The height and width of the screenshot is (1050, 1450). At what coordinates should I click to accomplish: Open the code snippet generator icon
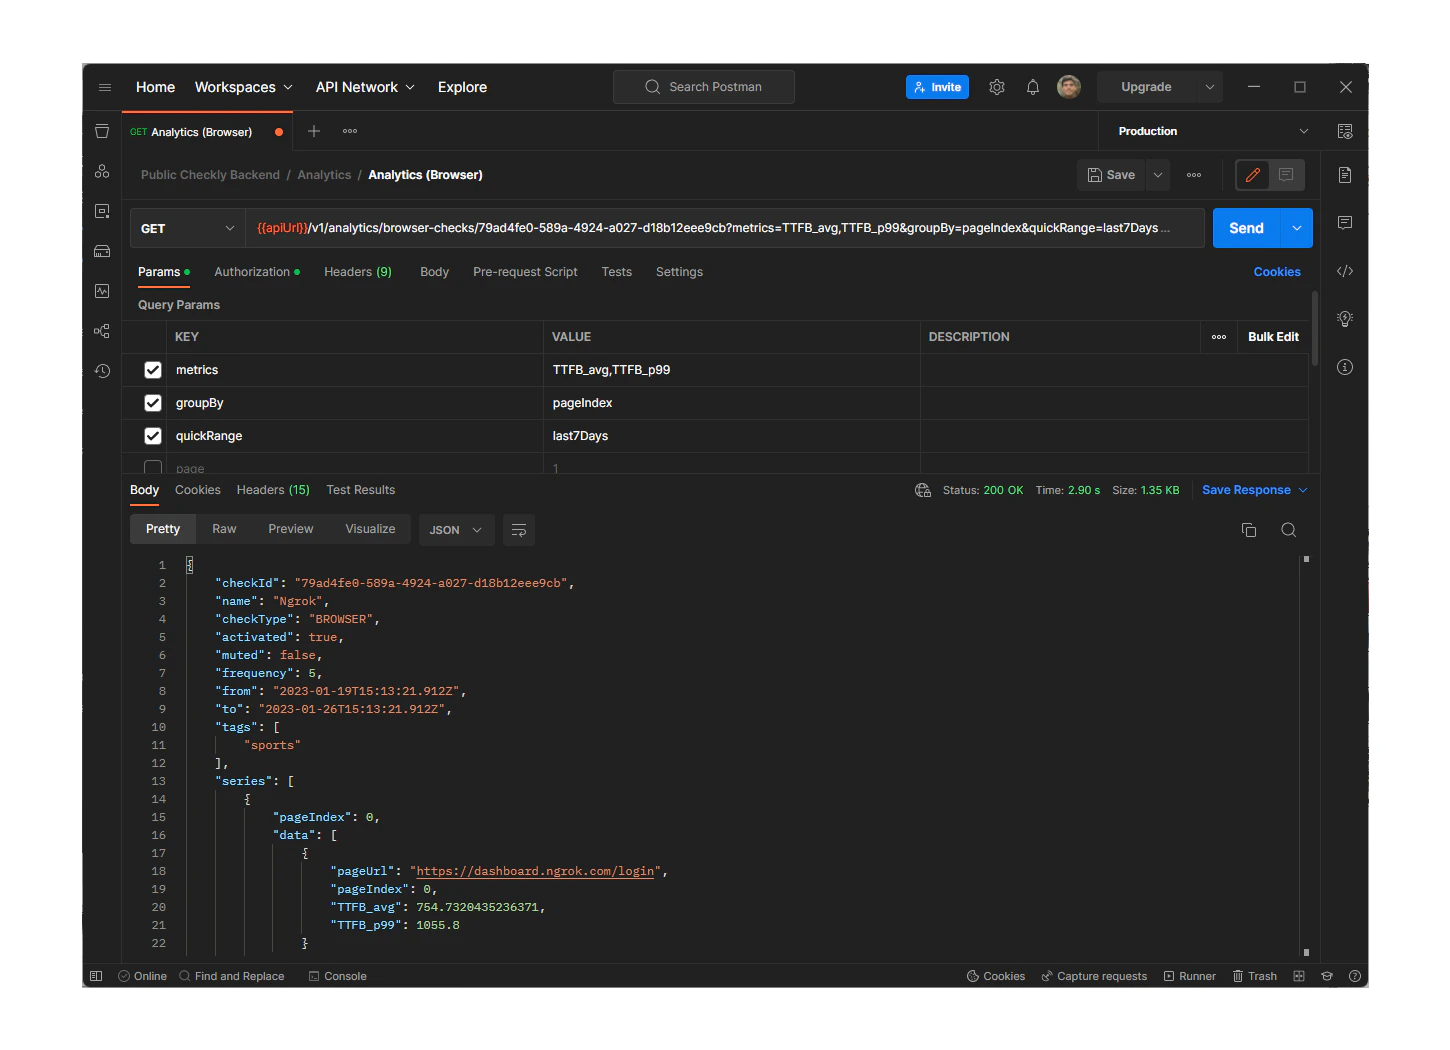pyautogui.click(x=1345, y=270)
